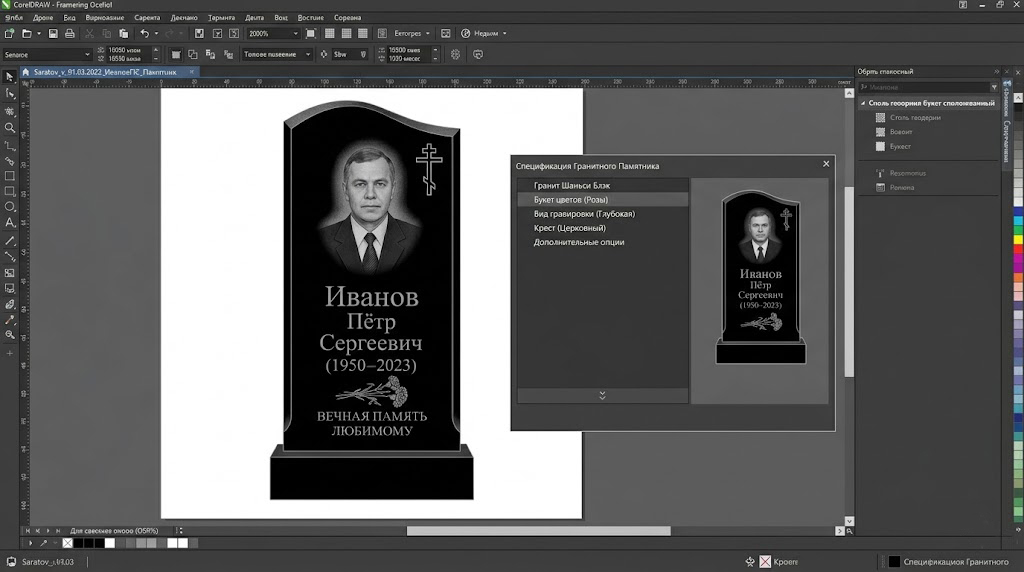Close the Спецификация Гранитного Памятника dialog
1024x572 pixels.
(826, 164)
